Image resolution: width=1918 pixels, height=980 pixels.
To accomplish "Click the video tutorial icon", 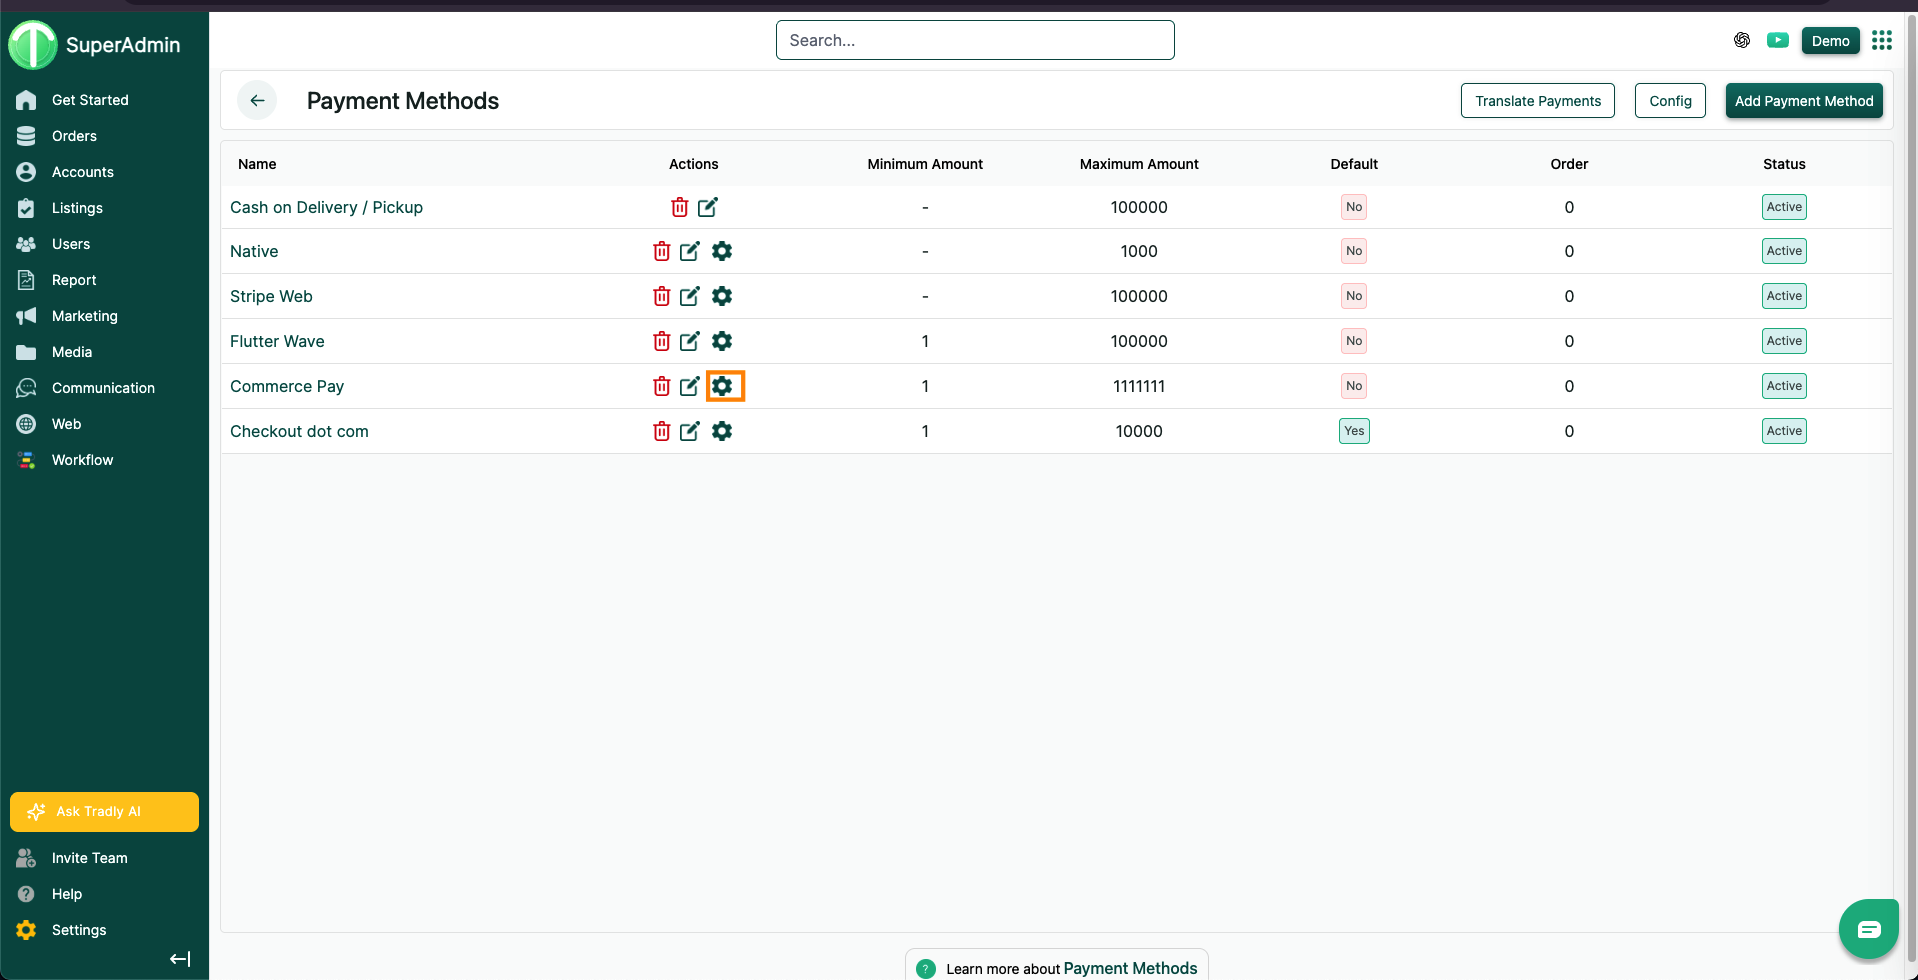I will pyautogui.click(x=1778, y=40).
